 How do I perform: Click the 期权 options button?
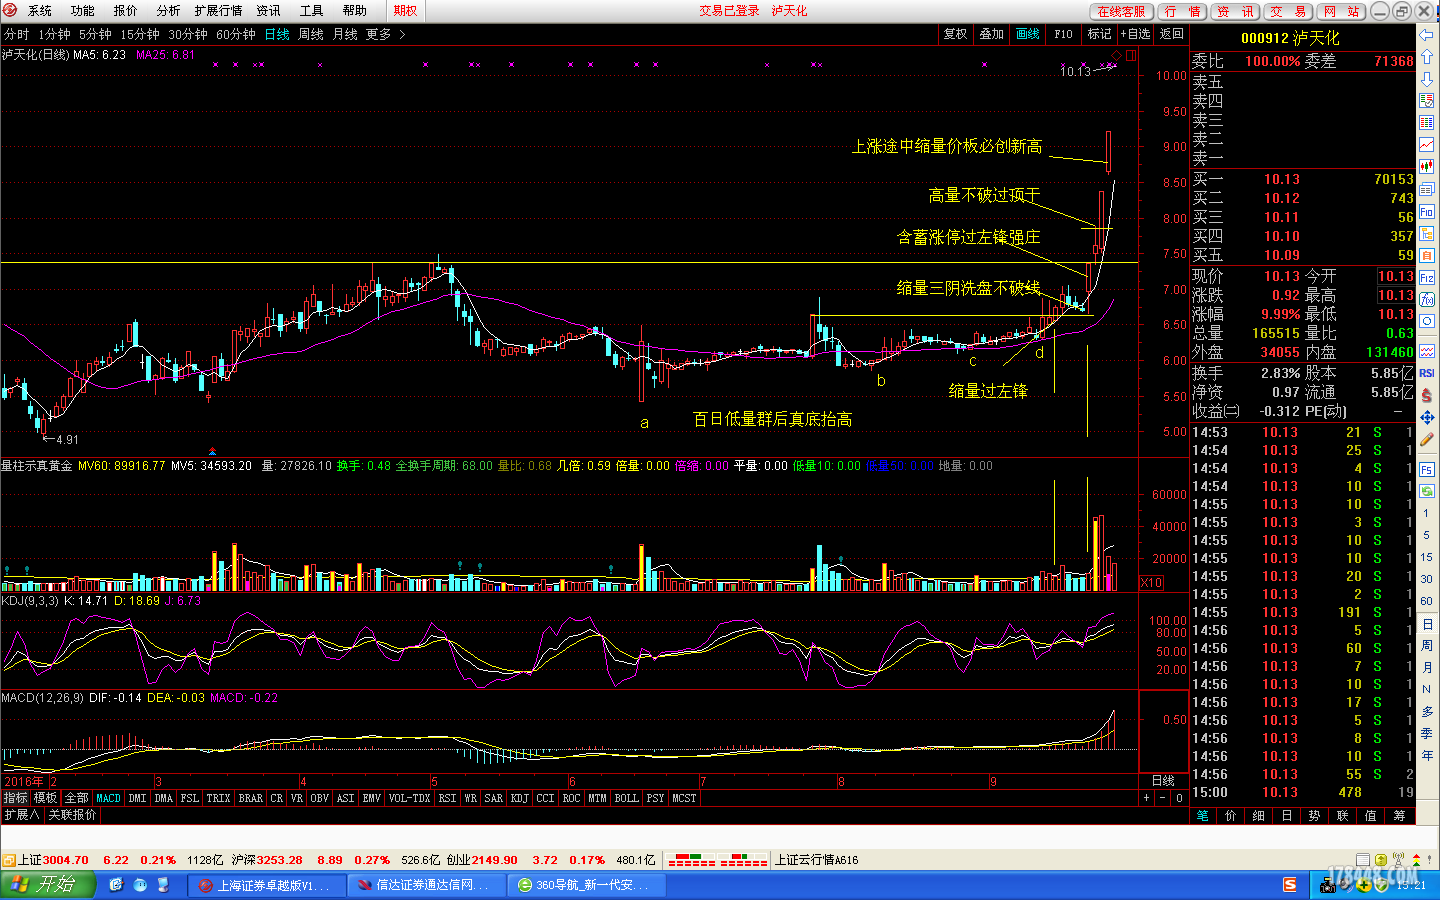pyautogui.click(x=405, y=11)
